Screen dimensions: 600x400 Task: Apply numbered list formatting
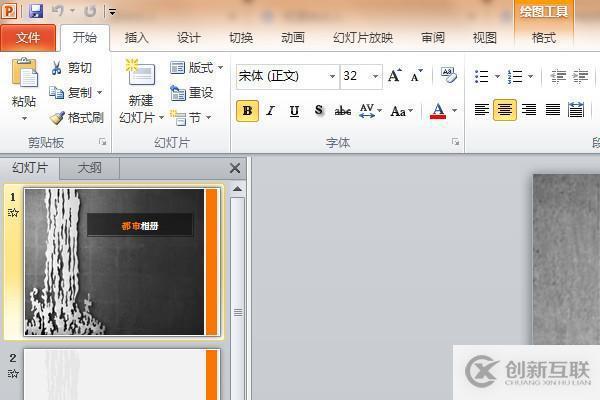[x=515, y=76]
